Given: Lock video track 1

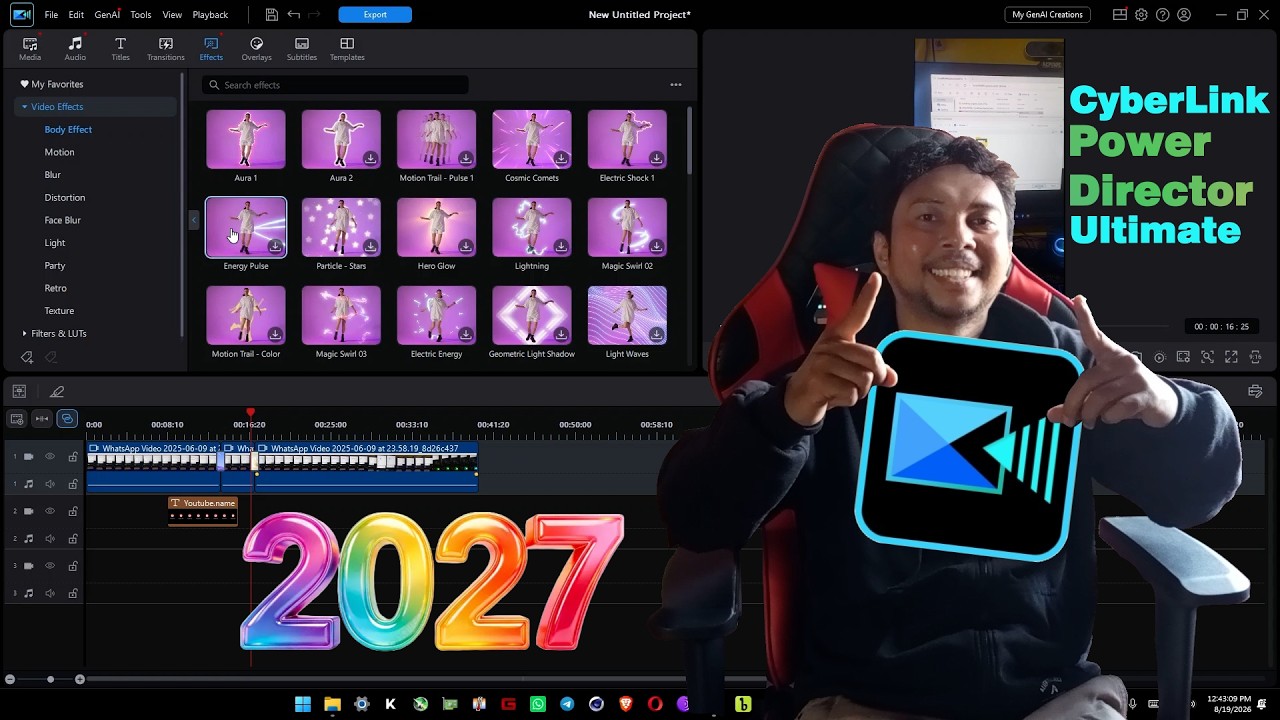Looking at the screenshot, I should coord(73,457).
